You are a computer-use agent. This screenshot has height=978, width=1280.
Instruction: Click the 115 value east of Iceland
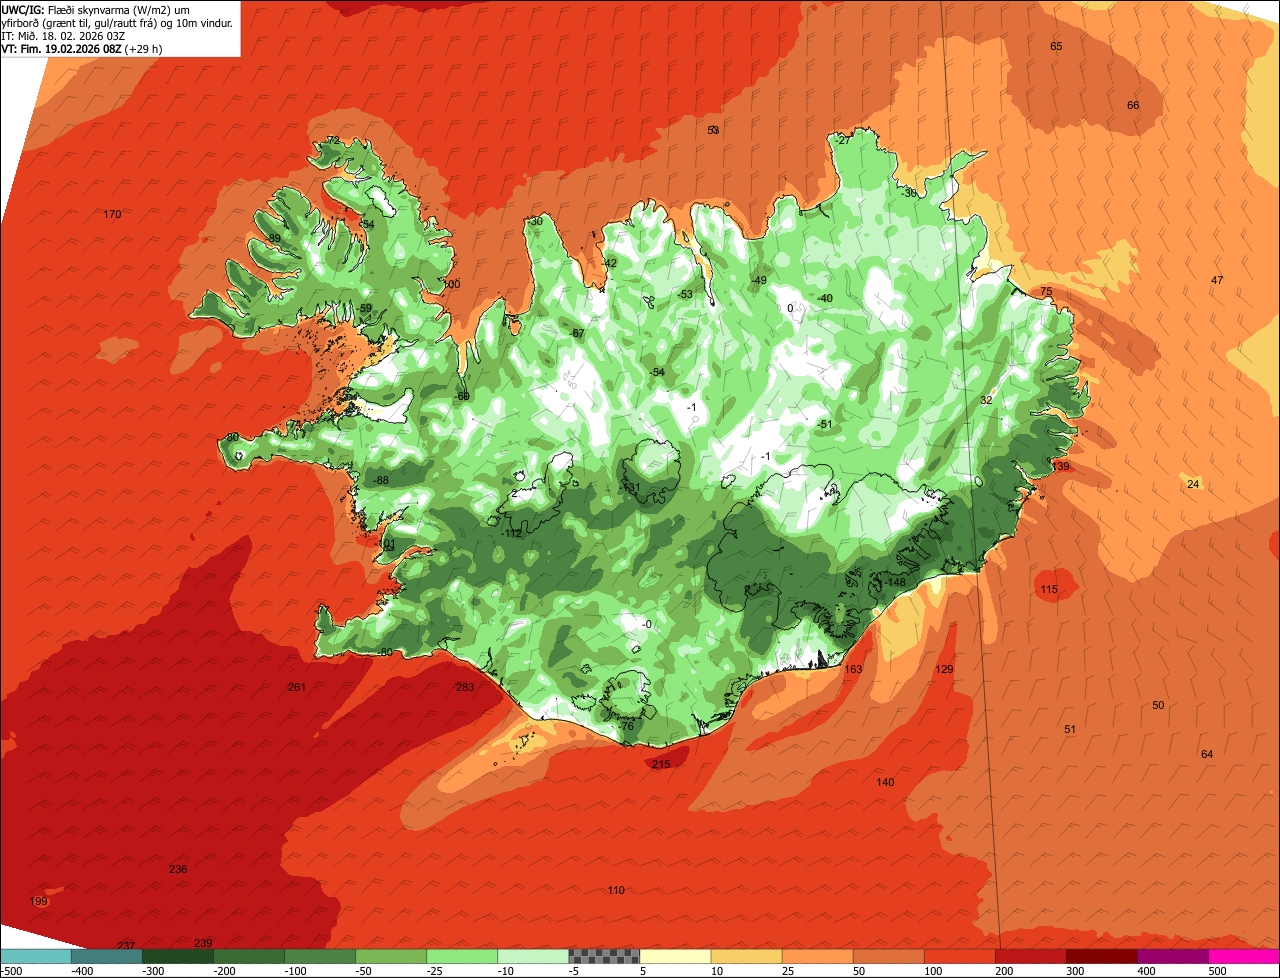1048,589
